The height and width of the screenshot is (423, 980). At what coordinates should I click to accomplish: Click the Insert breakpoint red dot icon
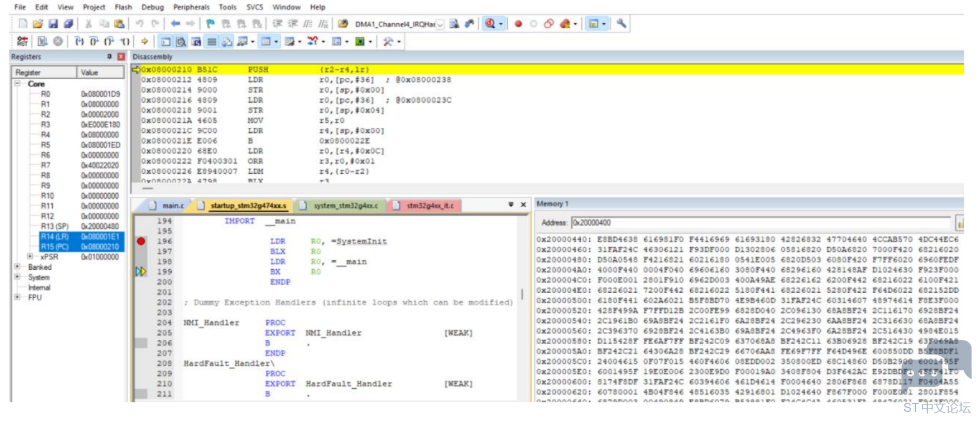(518, 24)
